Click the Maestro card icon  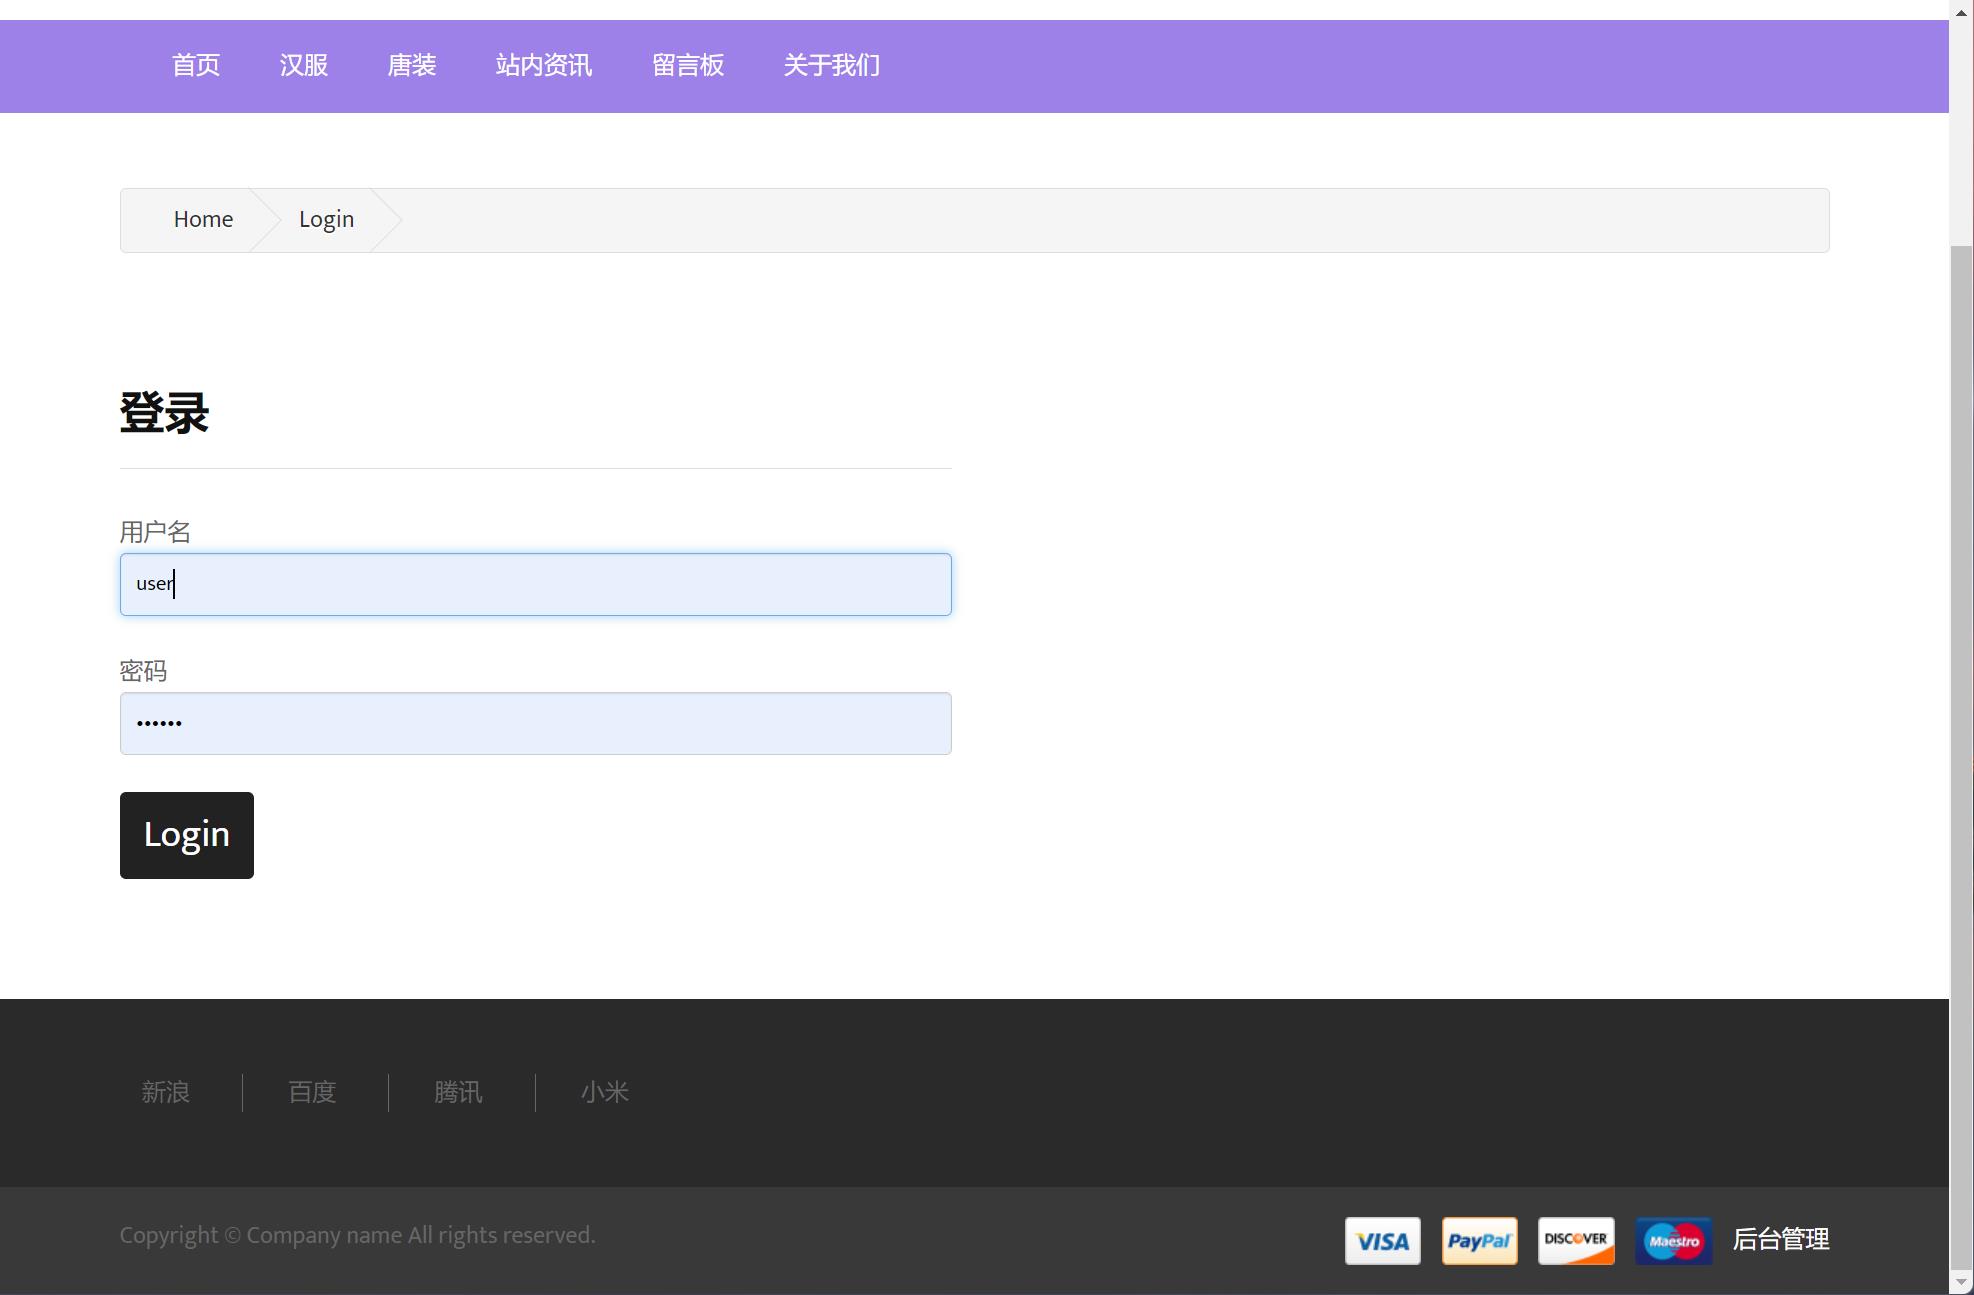1673,1241
